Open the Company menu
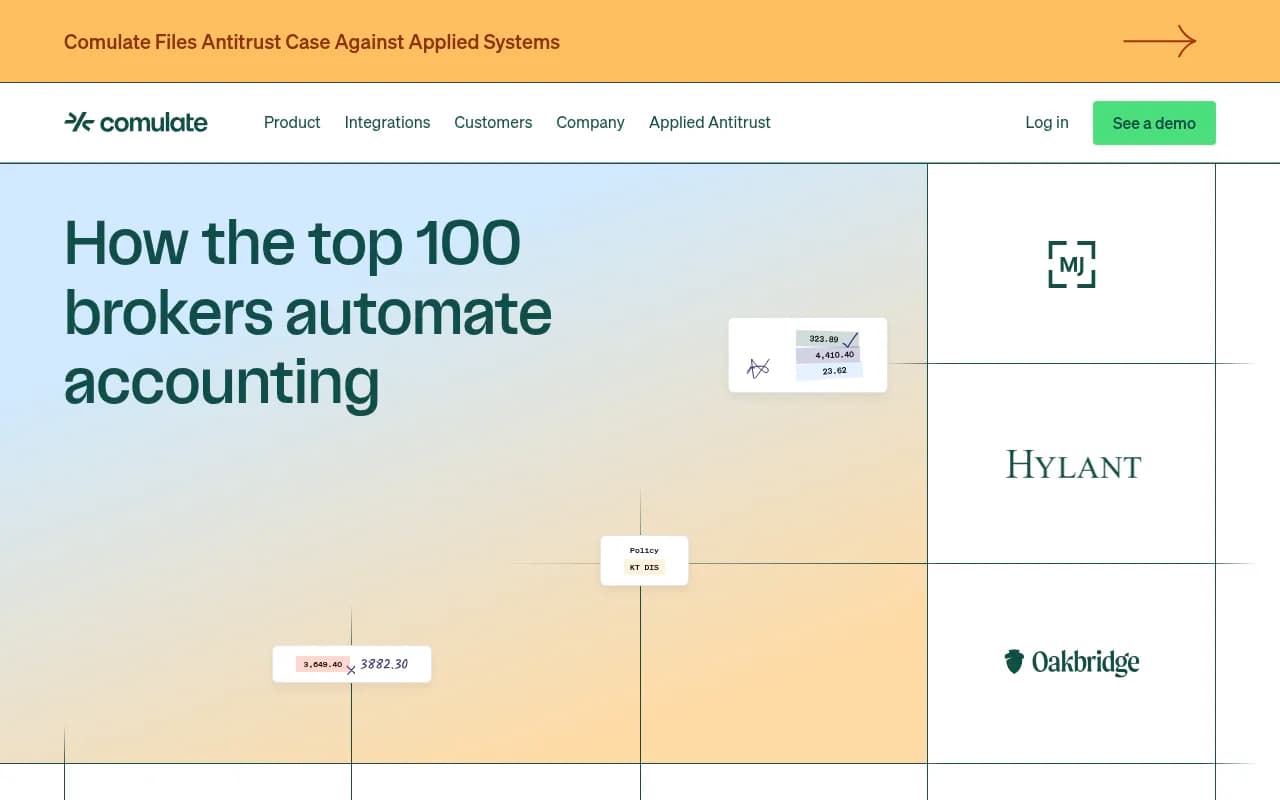The width and height of the screenshot is (1280, 800). click(x=590, y=122)
